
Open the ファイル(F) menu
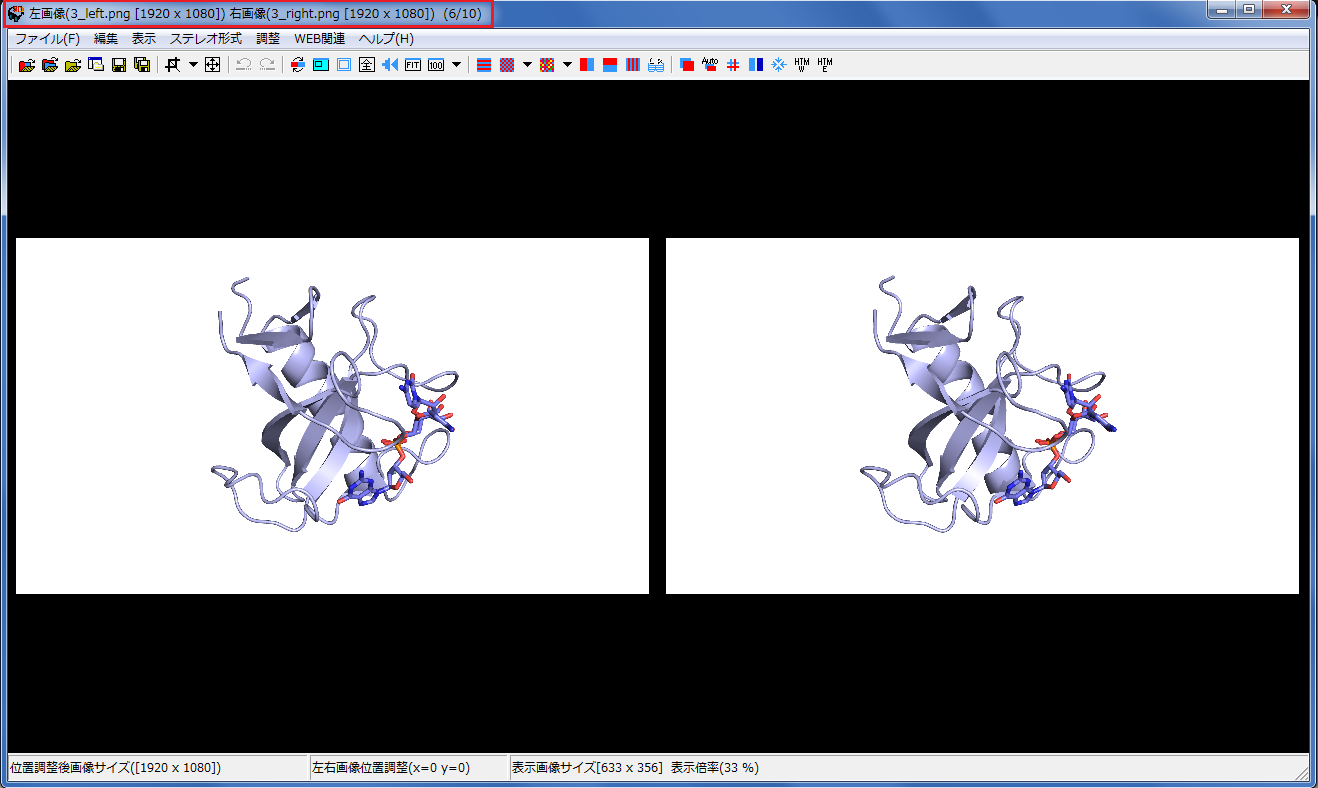(x=47, y=39)
